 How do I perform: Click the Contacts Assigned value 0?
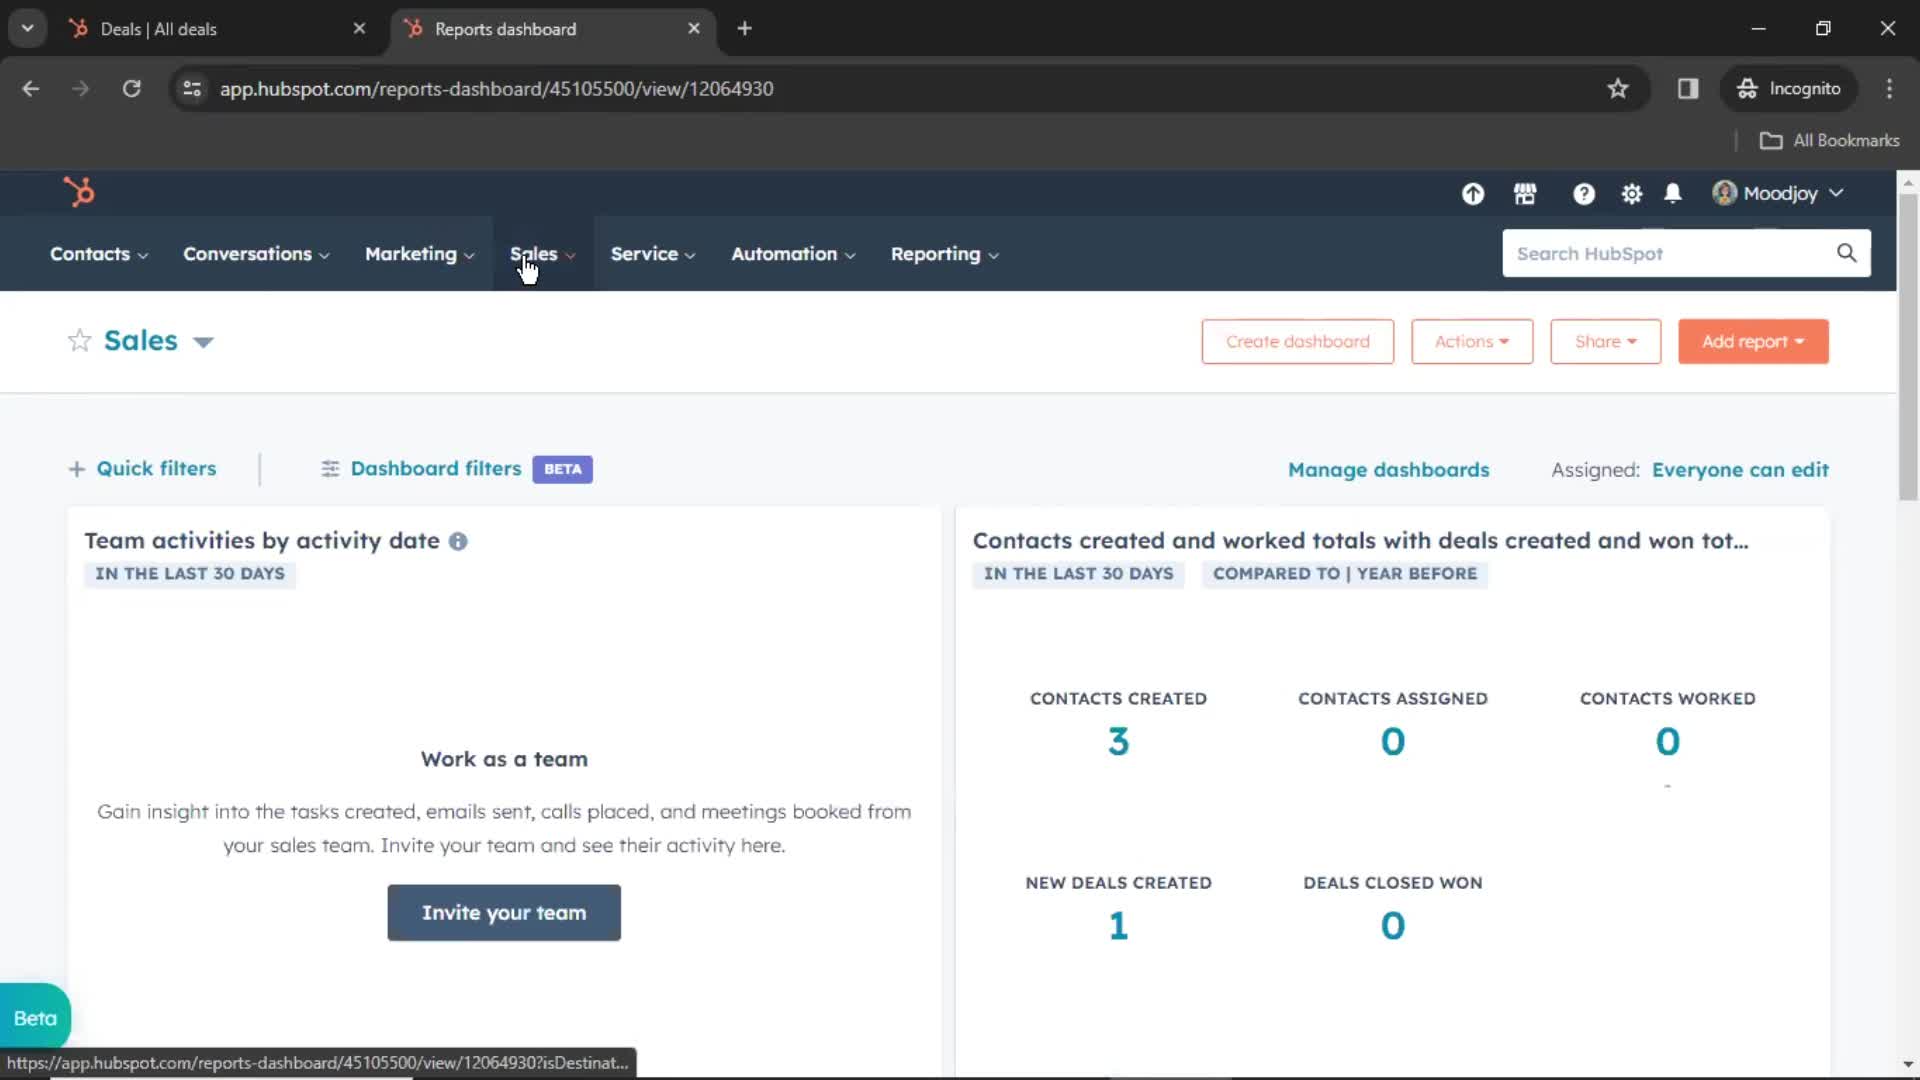click(1393, 741)
